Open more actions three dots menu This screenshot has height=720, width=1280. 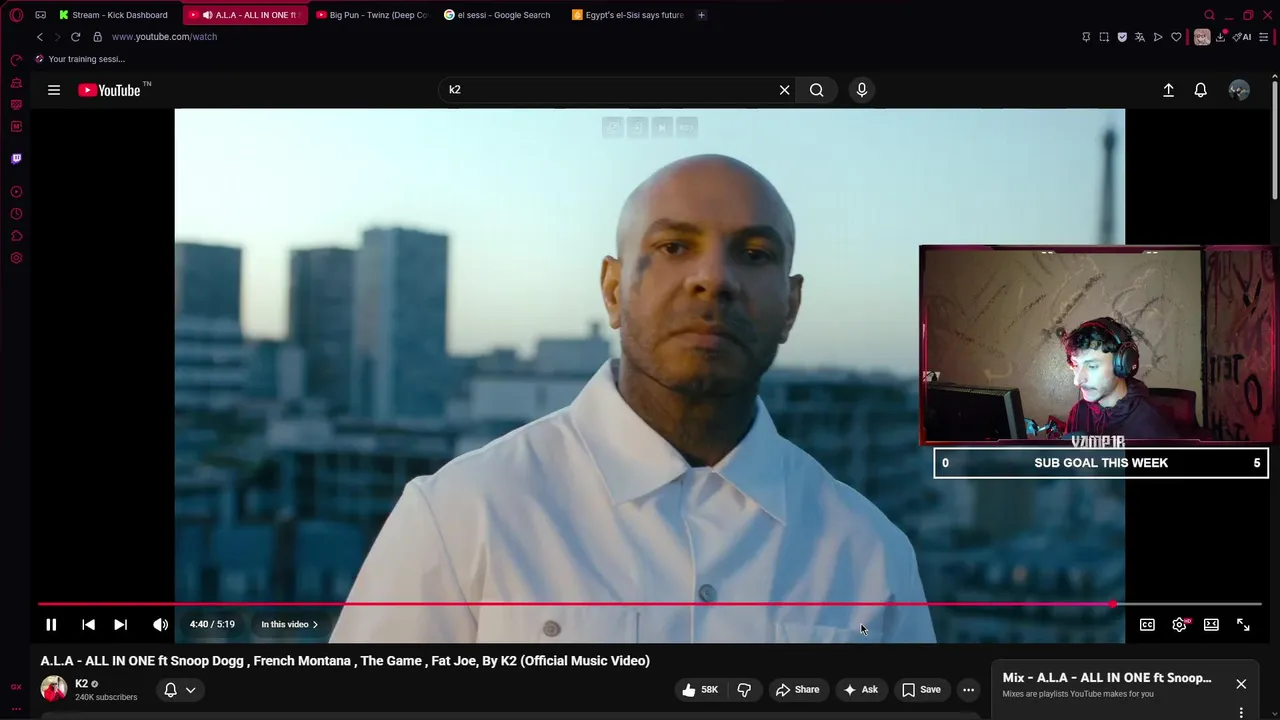coord(968,690)
